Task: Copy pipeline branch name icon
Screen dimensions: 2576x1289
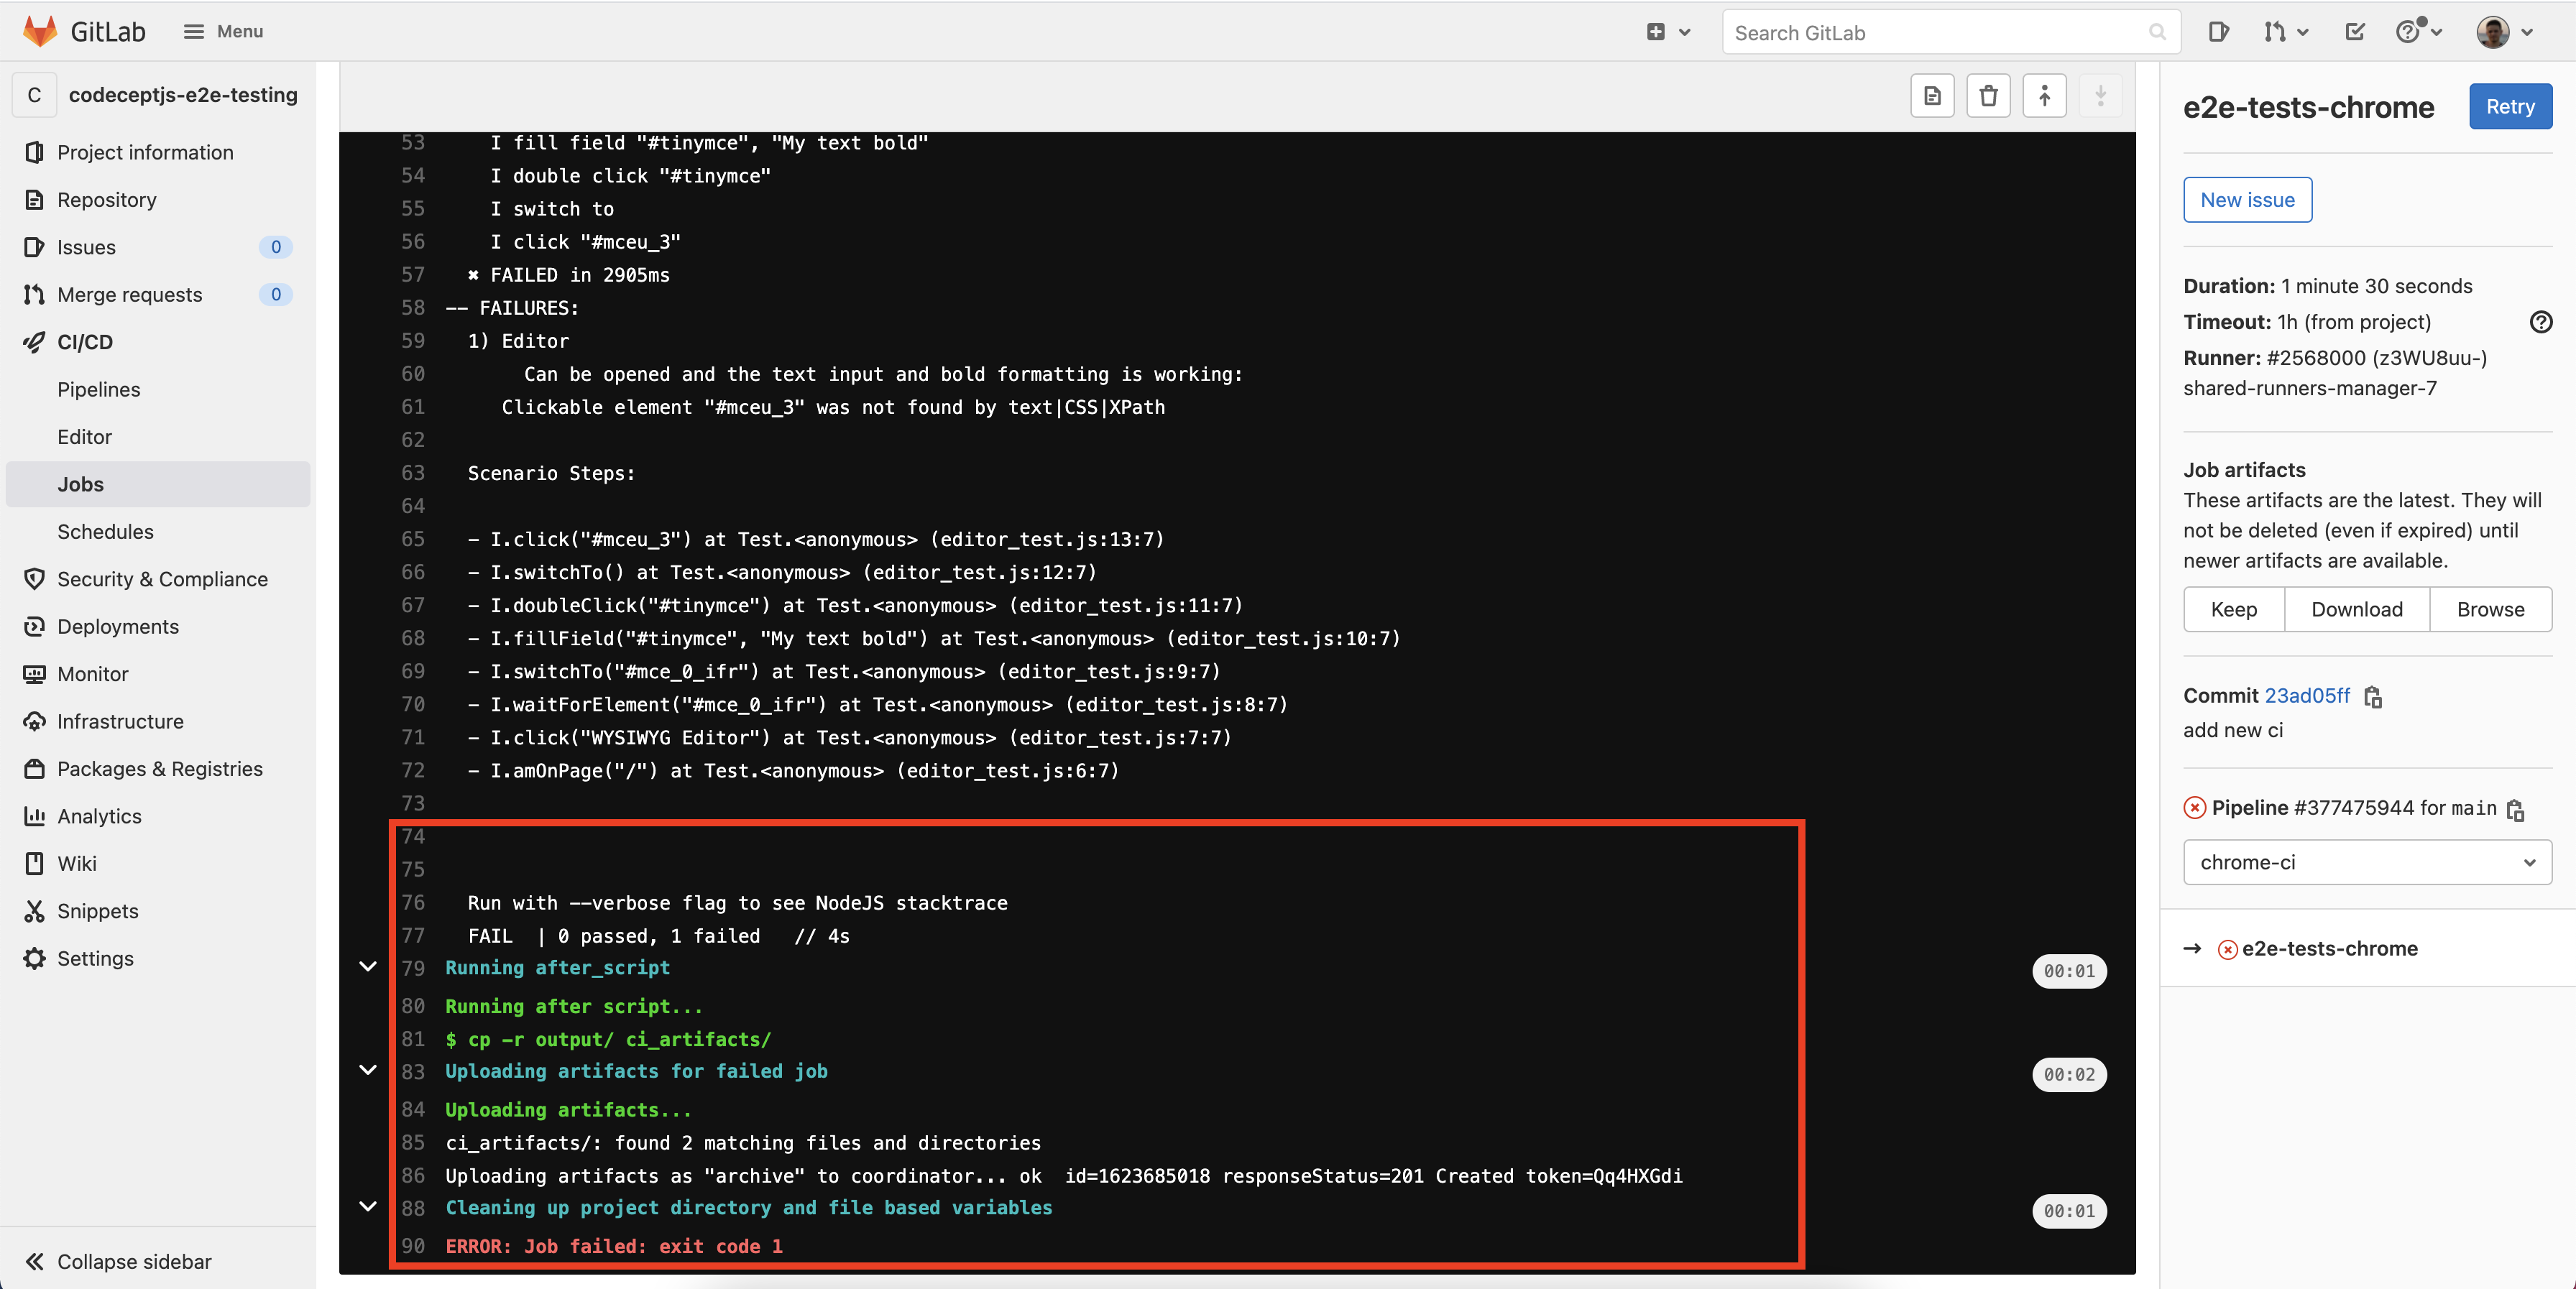Action: point(2516,810)
